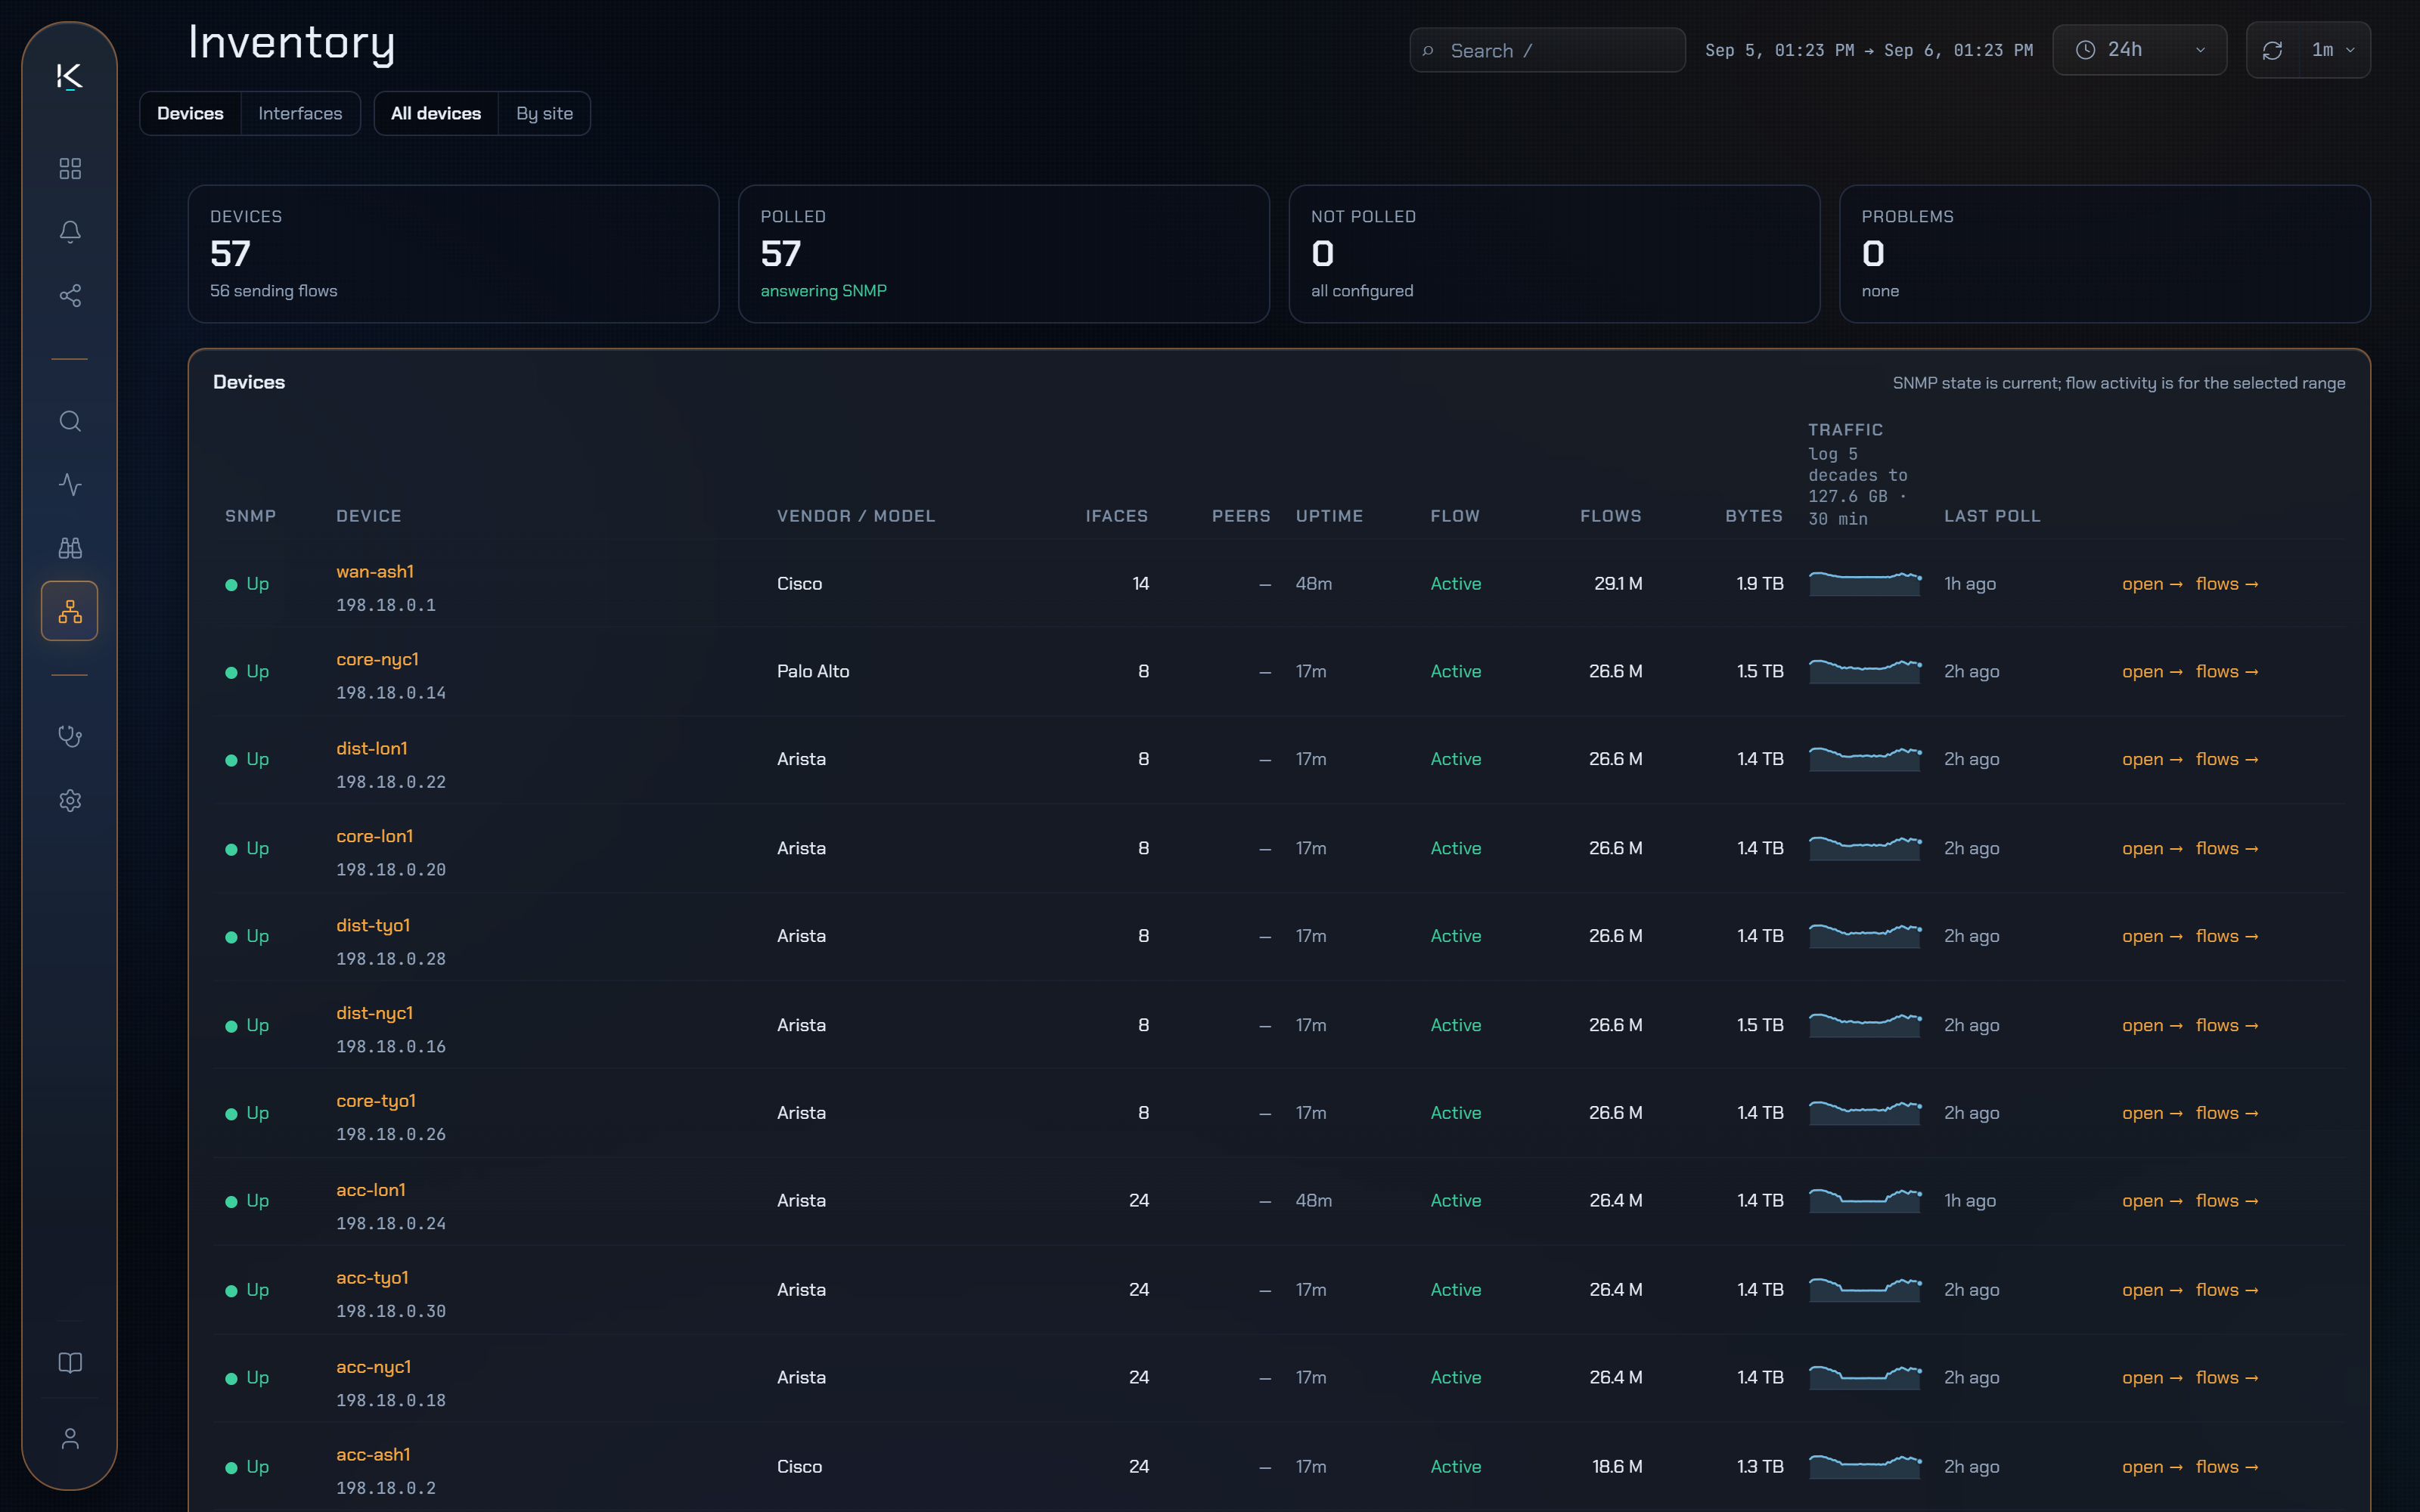Click open link in acc-nyc1 row
Viewport: 2420px width, 1512px height.
(2152, 1378)
